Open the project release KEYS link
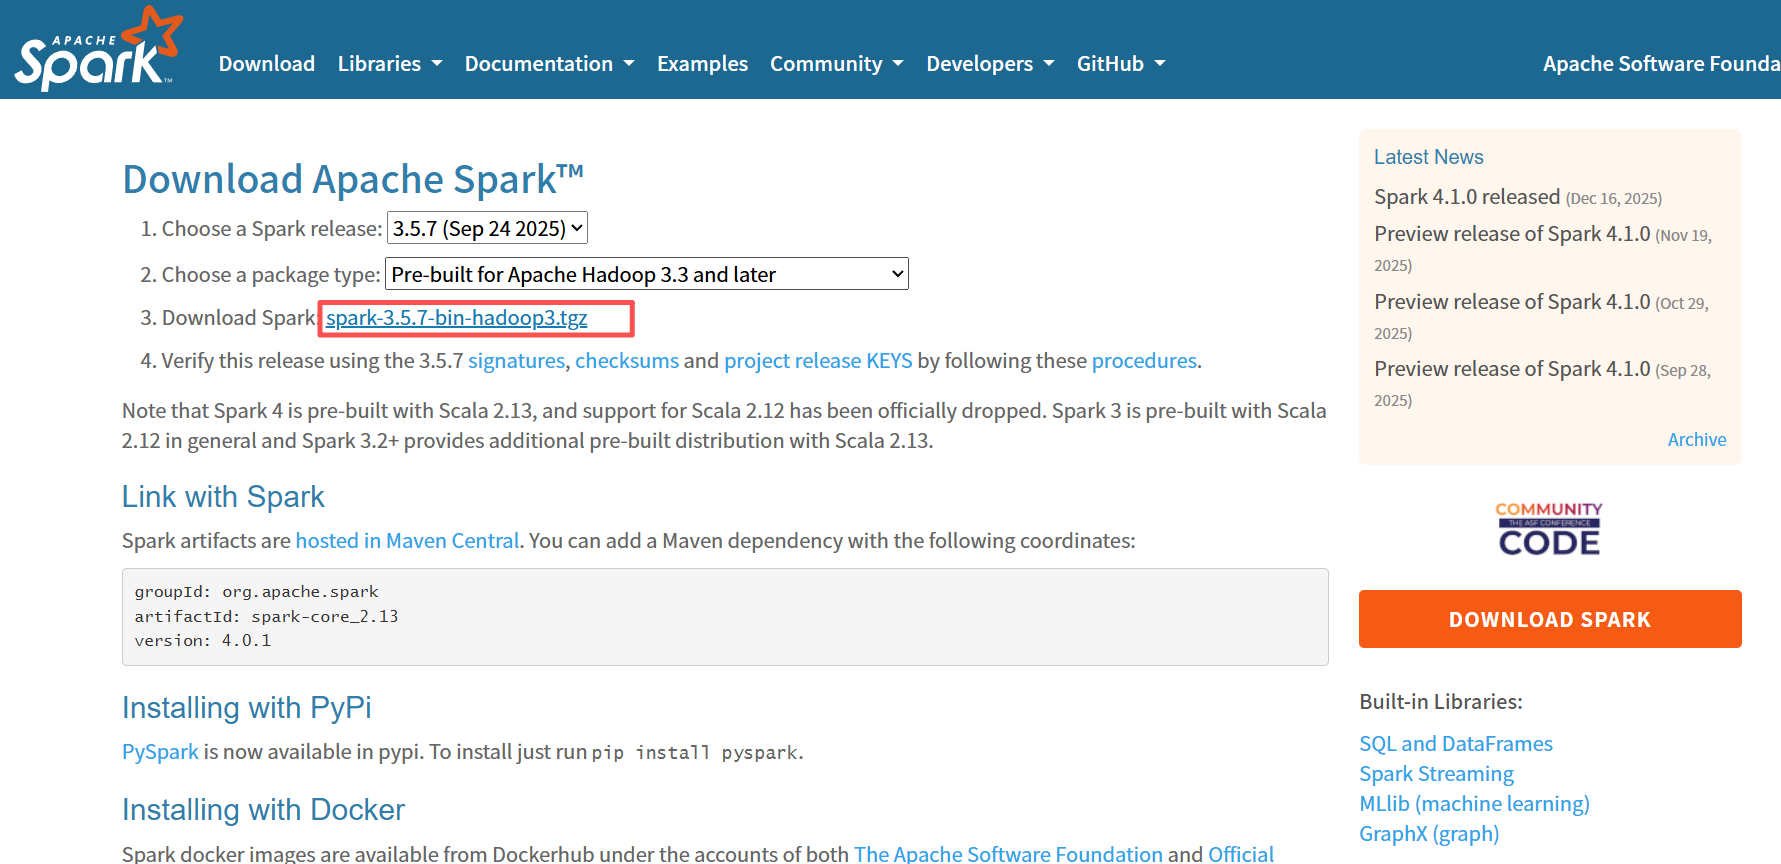 818,361
